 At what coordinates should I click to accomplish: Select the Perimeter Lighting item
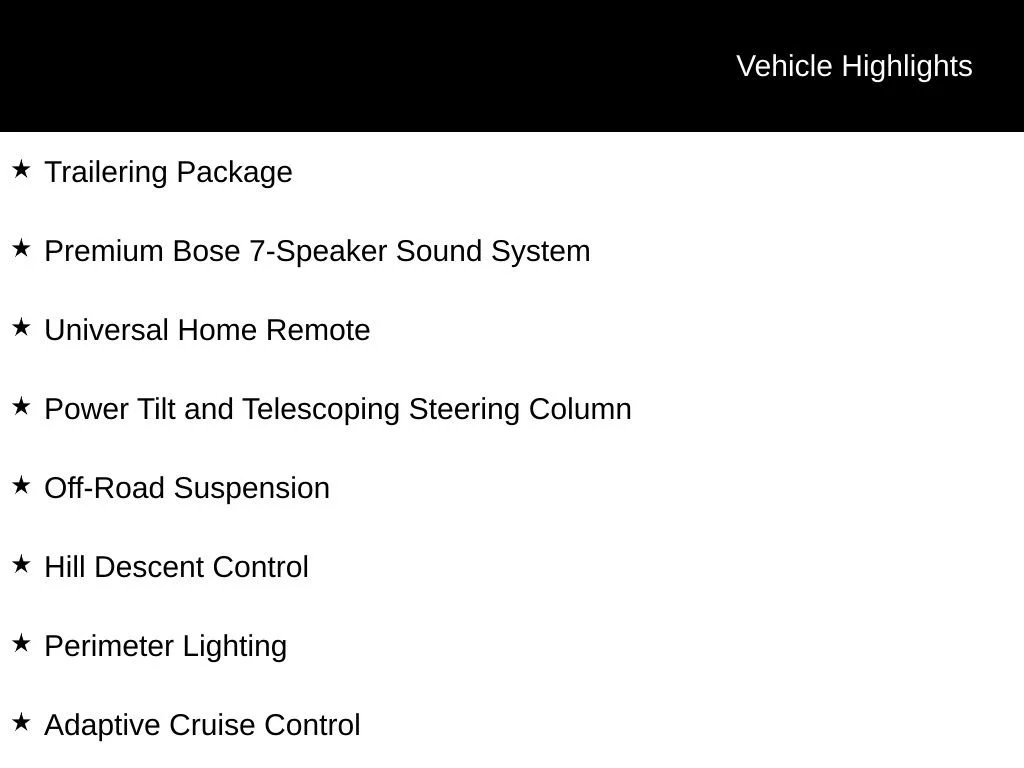166,647
